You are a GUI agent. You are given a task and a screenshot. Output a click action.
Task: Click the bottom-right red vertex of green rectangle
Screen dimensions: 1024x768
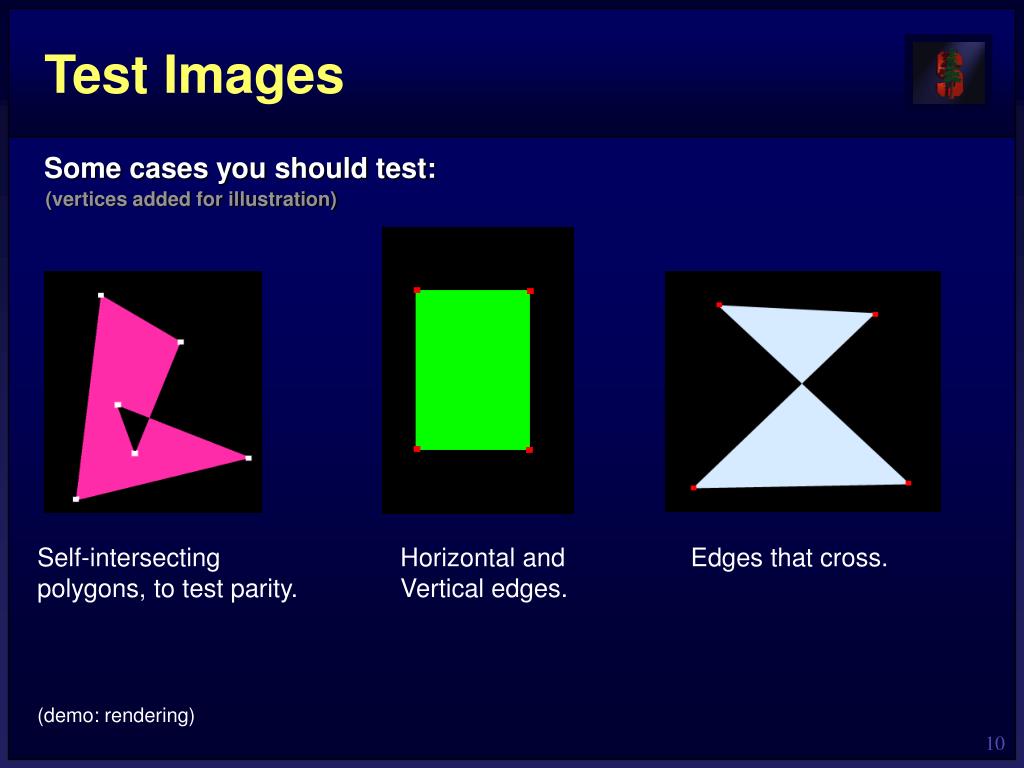tap(529, 450)
